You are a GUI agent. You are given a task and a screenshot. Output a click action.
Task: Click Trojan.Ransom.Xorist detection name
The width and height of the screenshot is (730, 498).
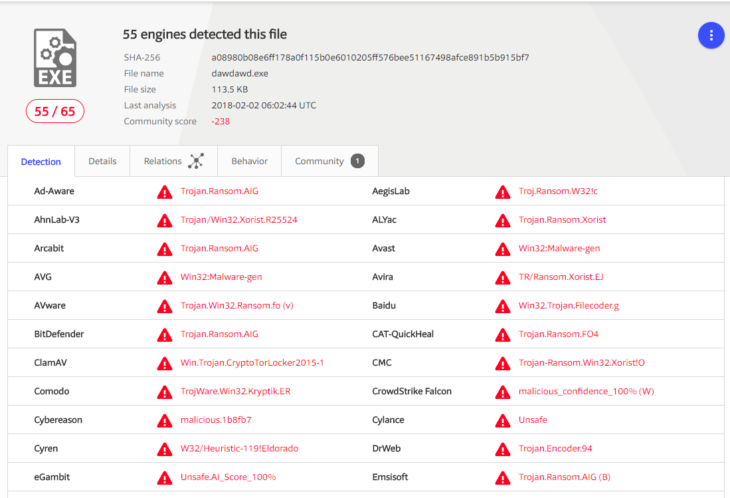pos(562,220)
